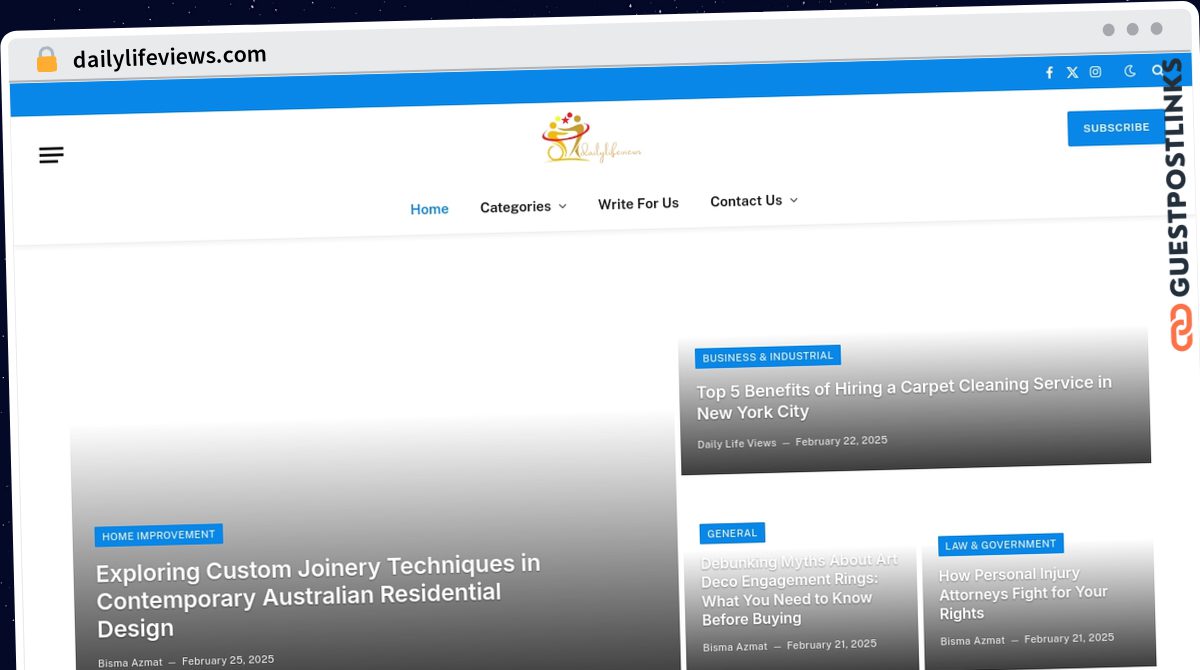The height and width of the screenshot is (670, 1200).
Task: Click the dailylifeviews.com address text
Action: 170,57
